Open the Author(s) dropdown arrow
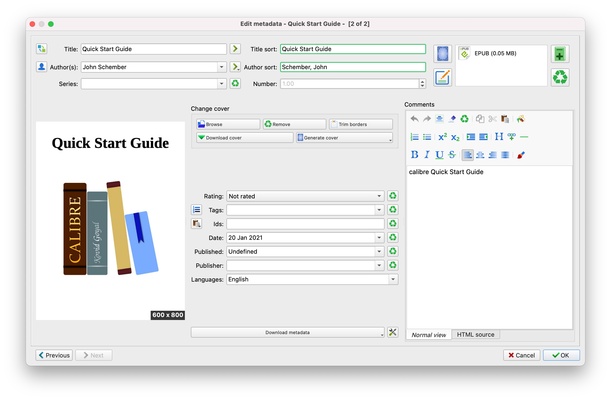The image size is (611, 400). (x=221, y=67)
